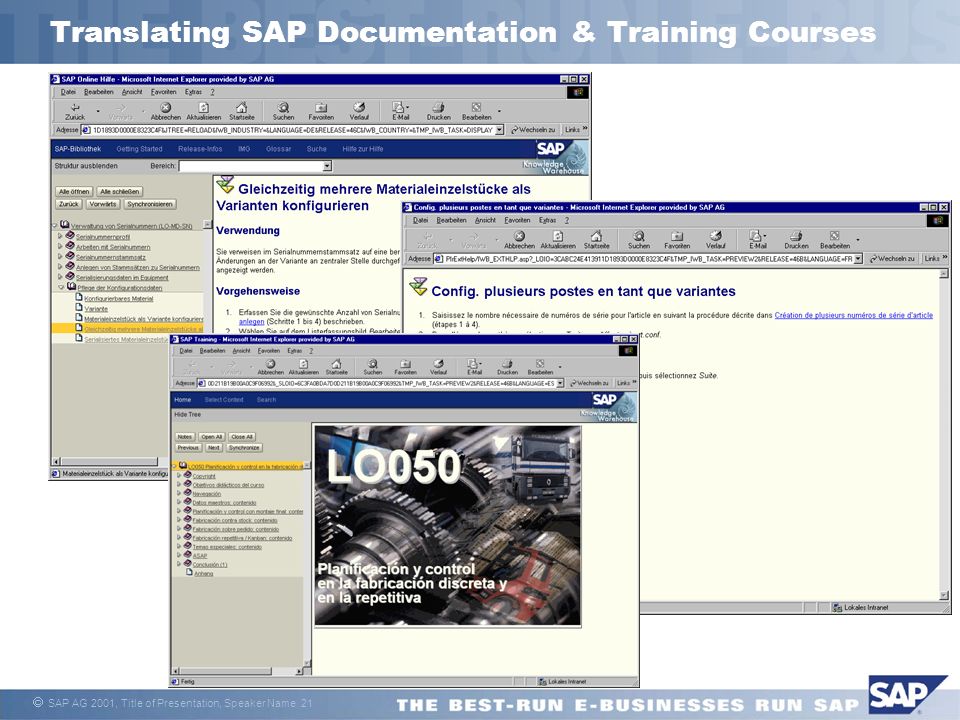
Task: Click Next button in SAP Training tree panel
Action: coord(213,448)
